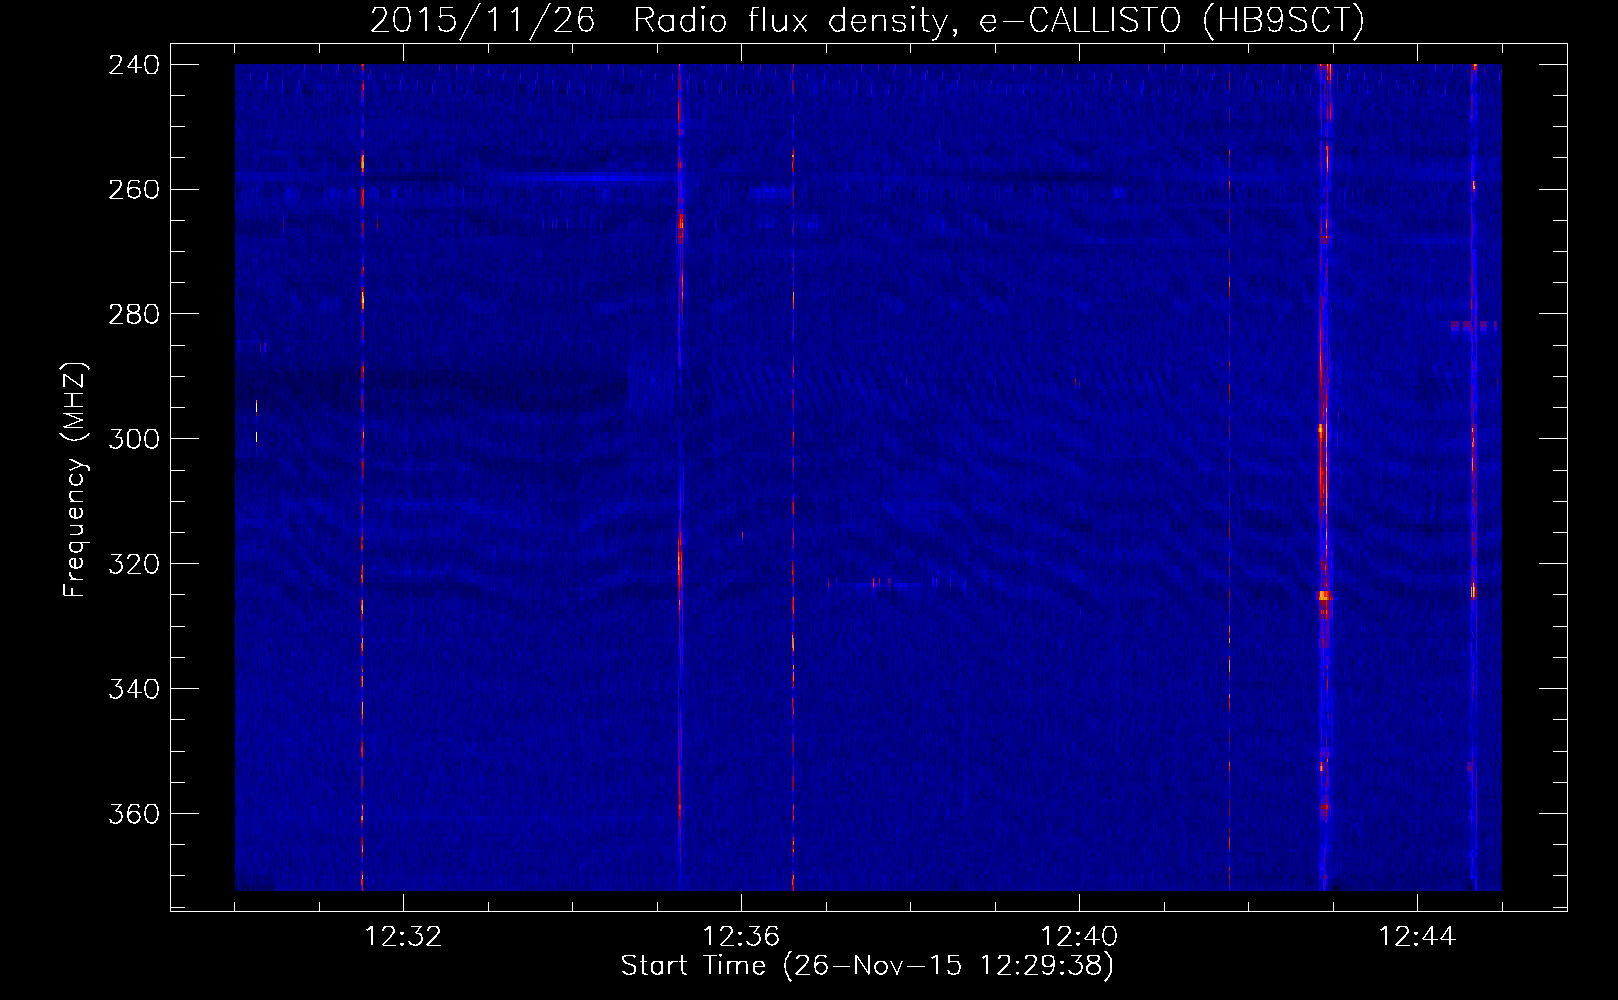1618x1000 pixels.
Task: Select the 360 frequency tick label
Action: [134, 814]
